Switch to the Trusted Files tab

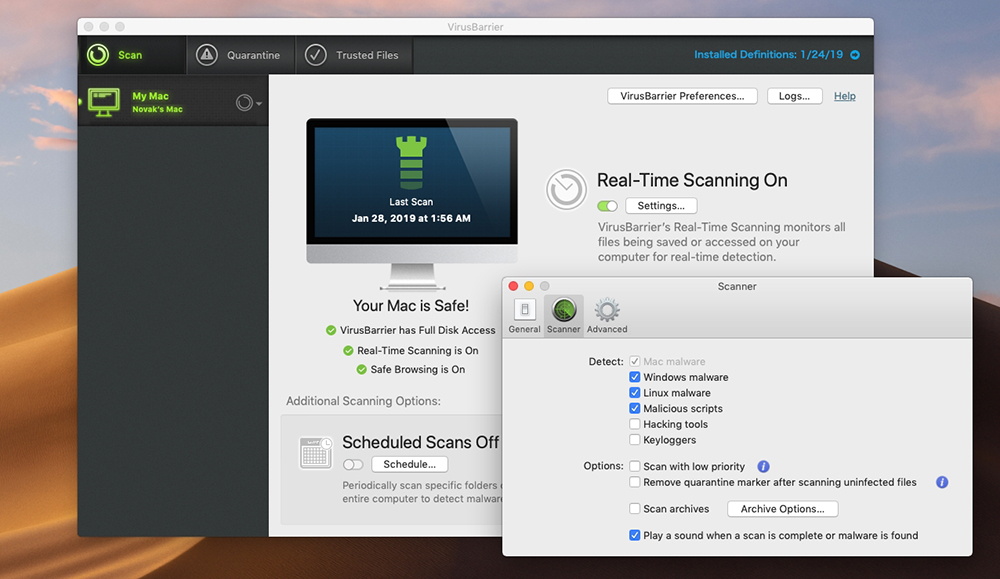click(x=354, y=55)
